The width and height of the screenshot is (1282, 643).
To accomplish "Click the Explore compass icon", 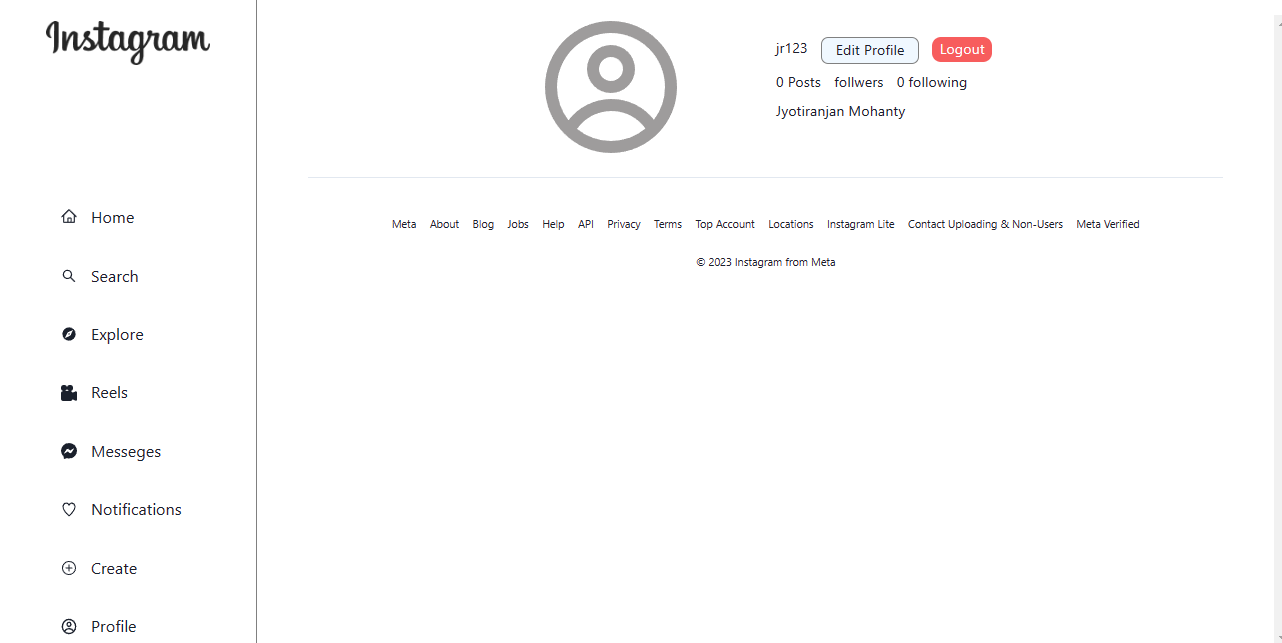I will (69, 334).
